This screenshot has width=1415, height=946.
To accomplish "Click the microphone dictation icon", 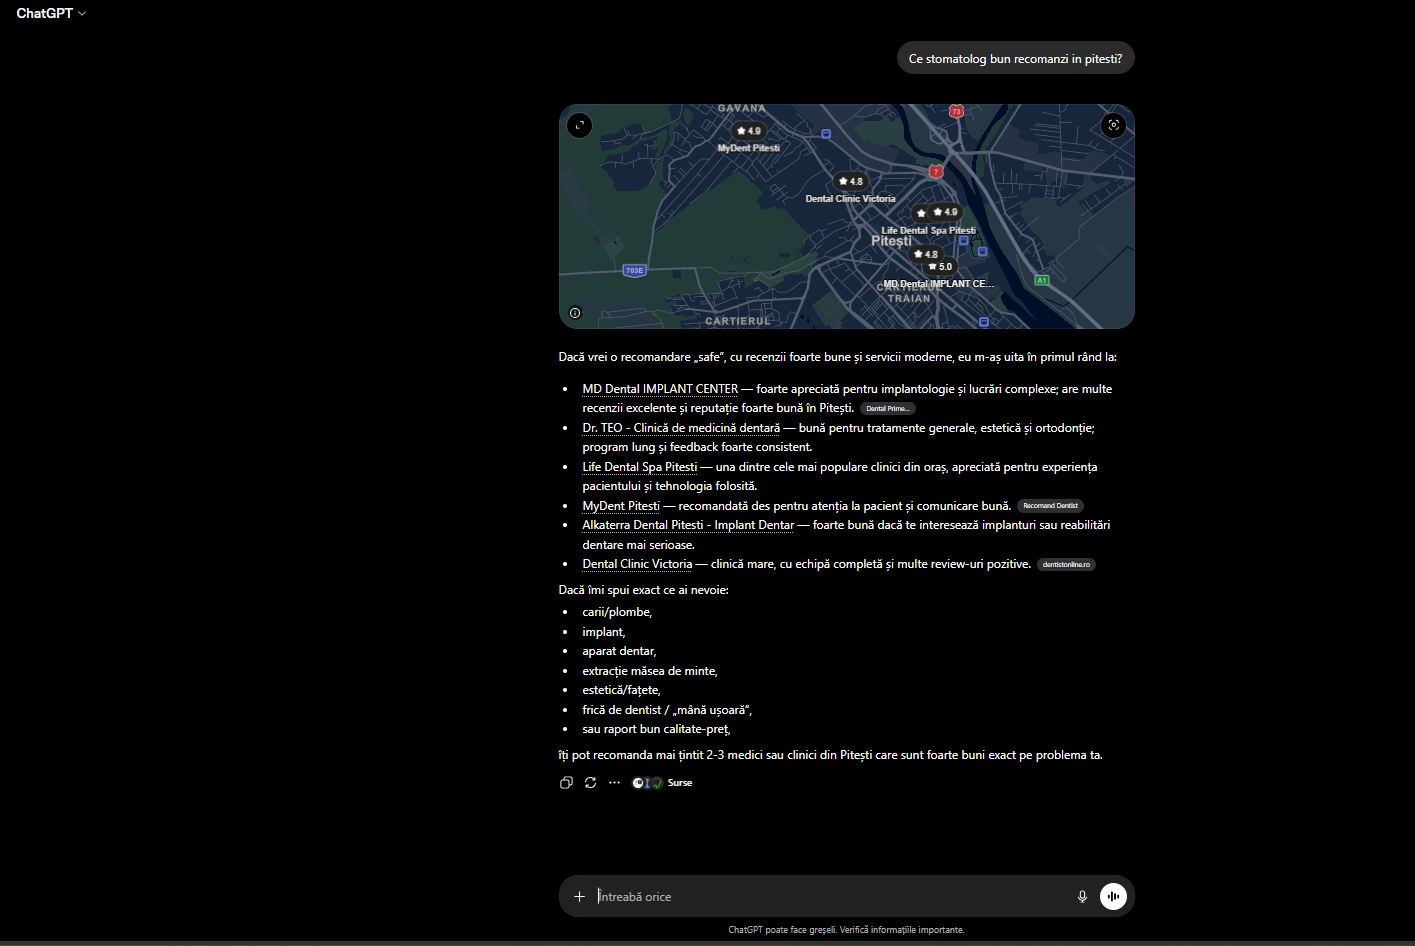I will pyautogui.click(x=1082, y=897).
